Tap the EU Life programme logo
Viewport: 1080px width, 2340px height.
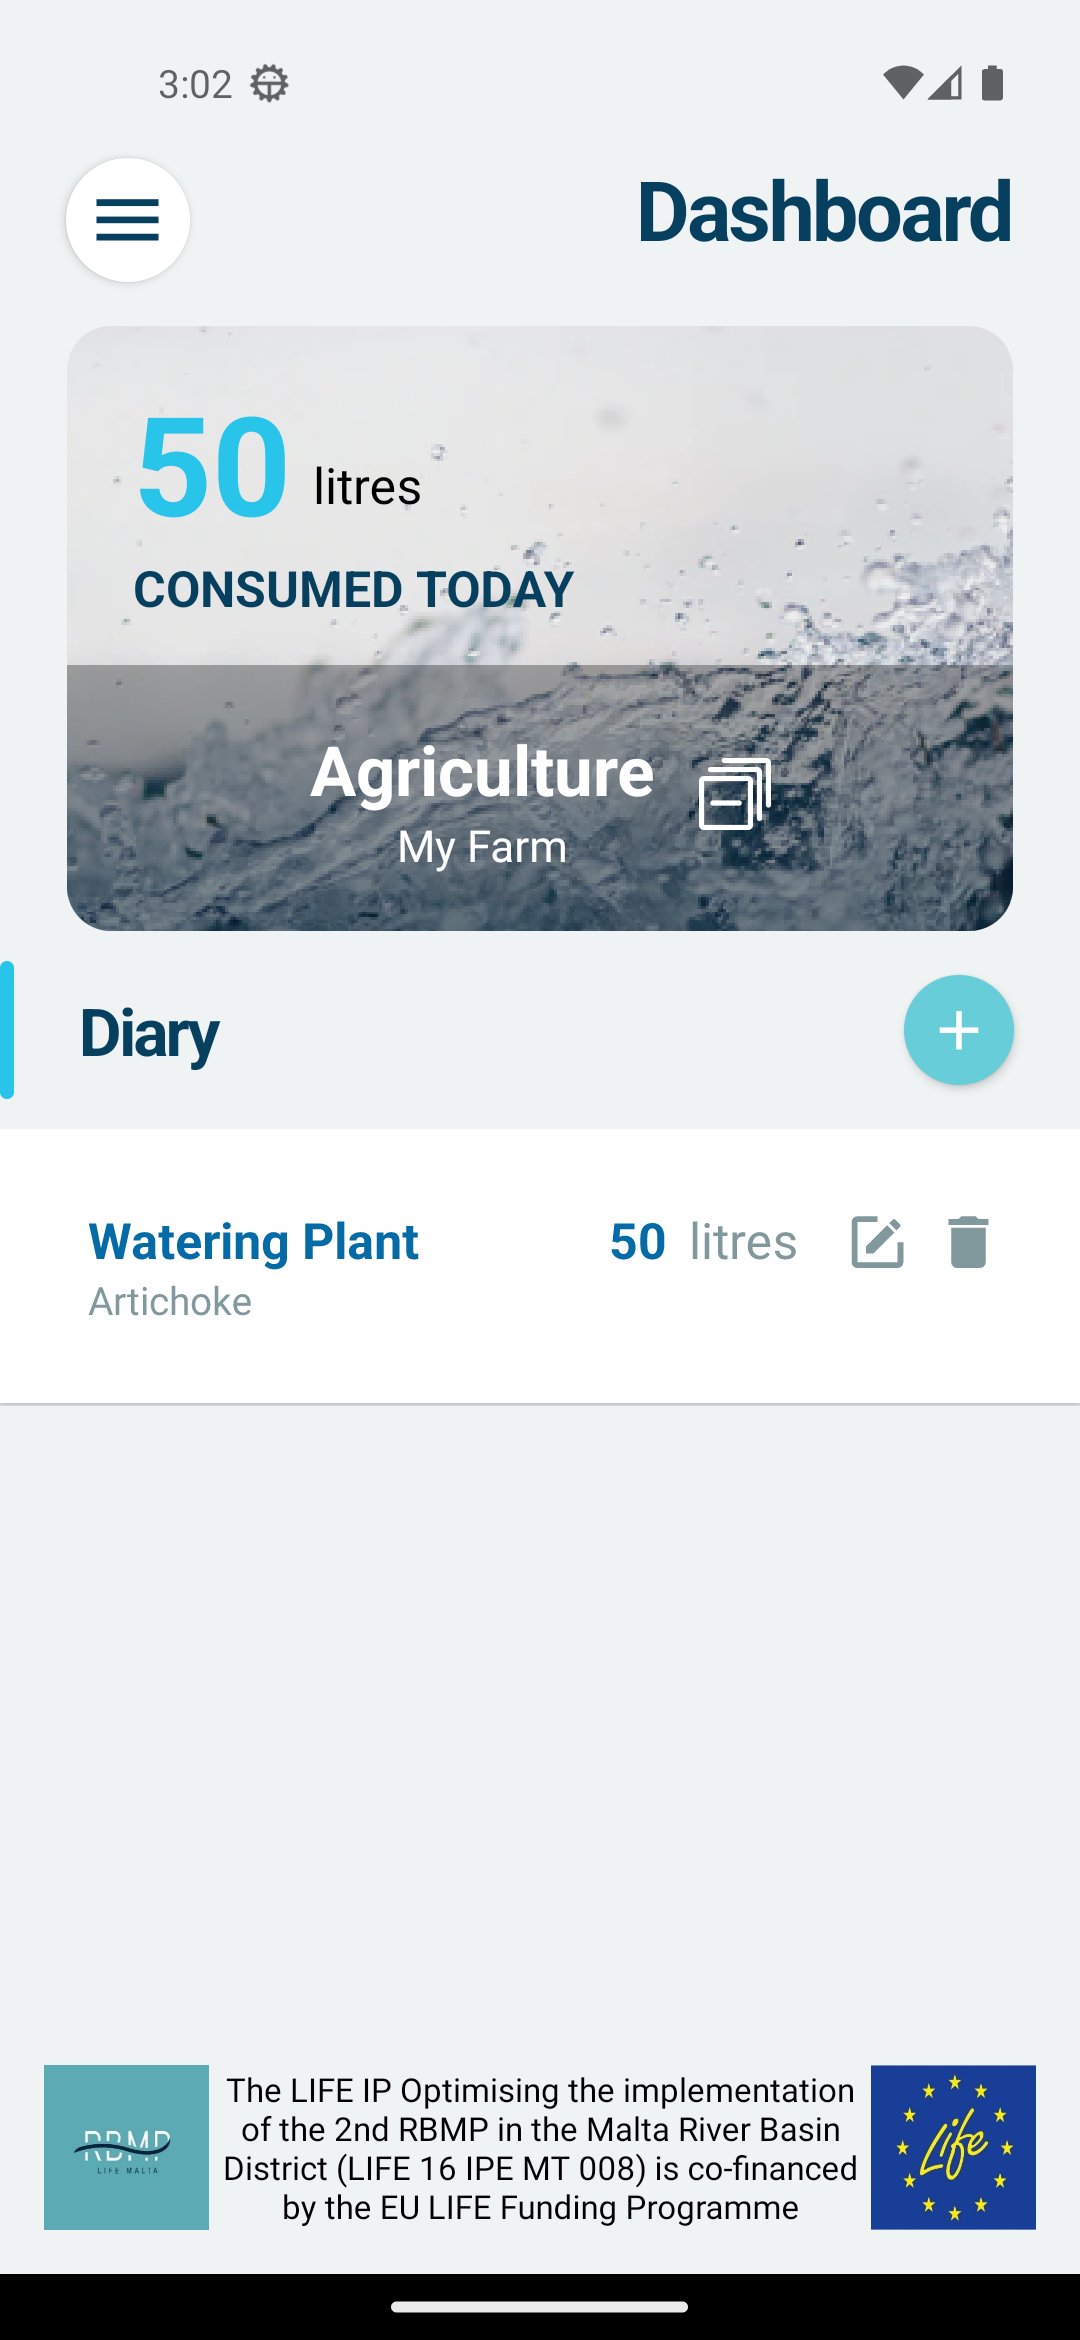point(953,2147)
